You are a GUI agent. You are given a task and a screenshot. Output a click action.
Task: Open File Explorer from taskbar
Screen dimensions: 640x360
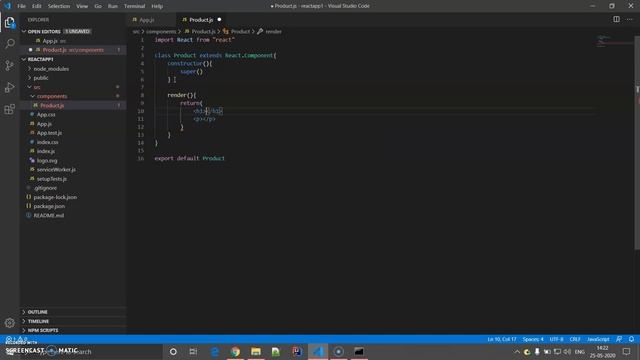(x=256, y=351)
